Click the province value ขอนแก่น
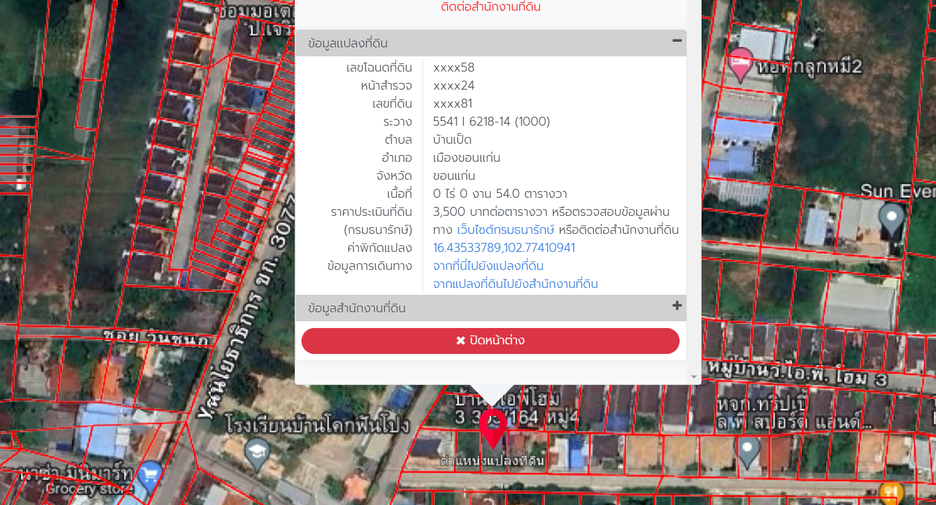 point(454,175)
